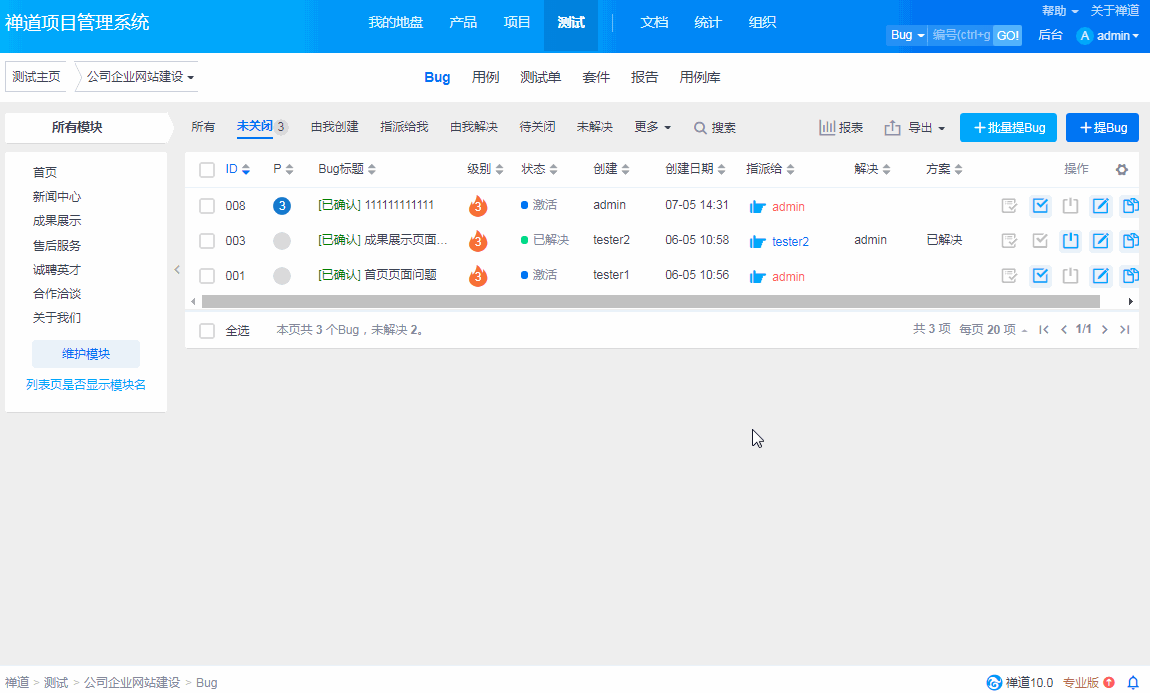Check the checkbox for bug 008

click(207, 206)
